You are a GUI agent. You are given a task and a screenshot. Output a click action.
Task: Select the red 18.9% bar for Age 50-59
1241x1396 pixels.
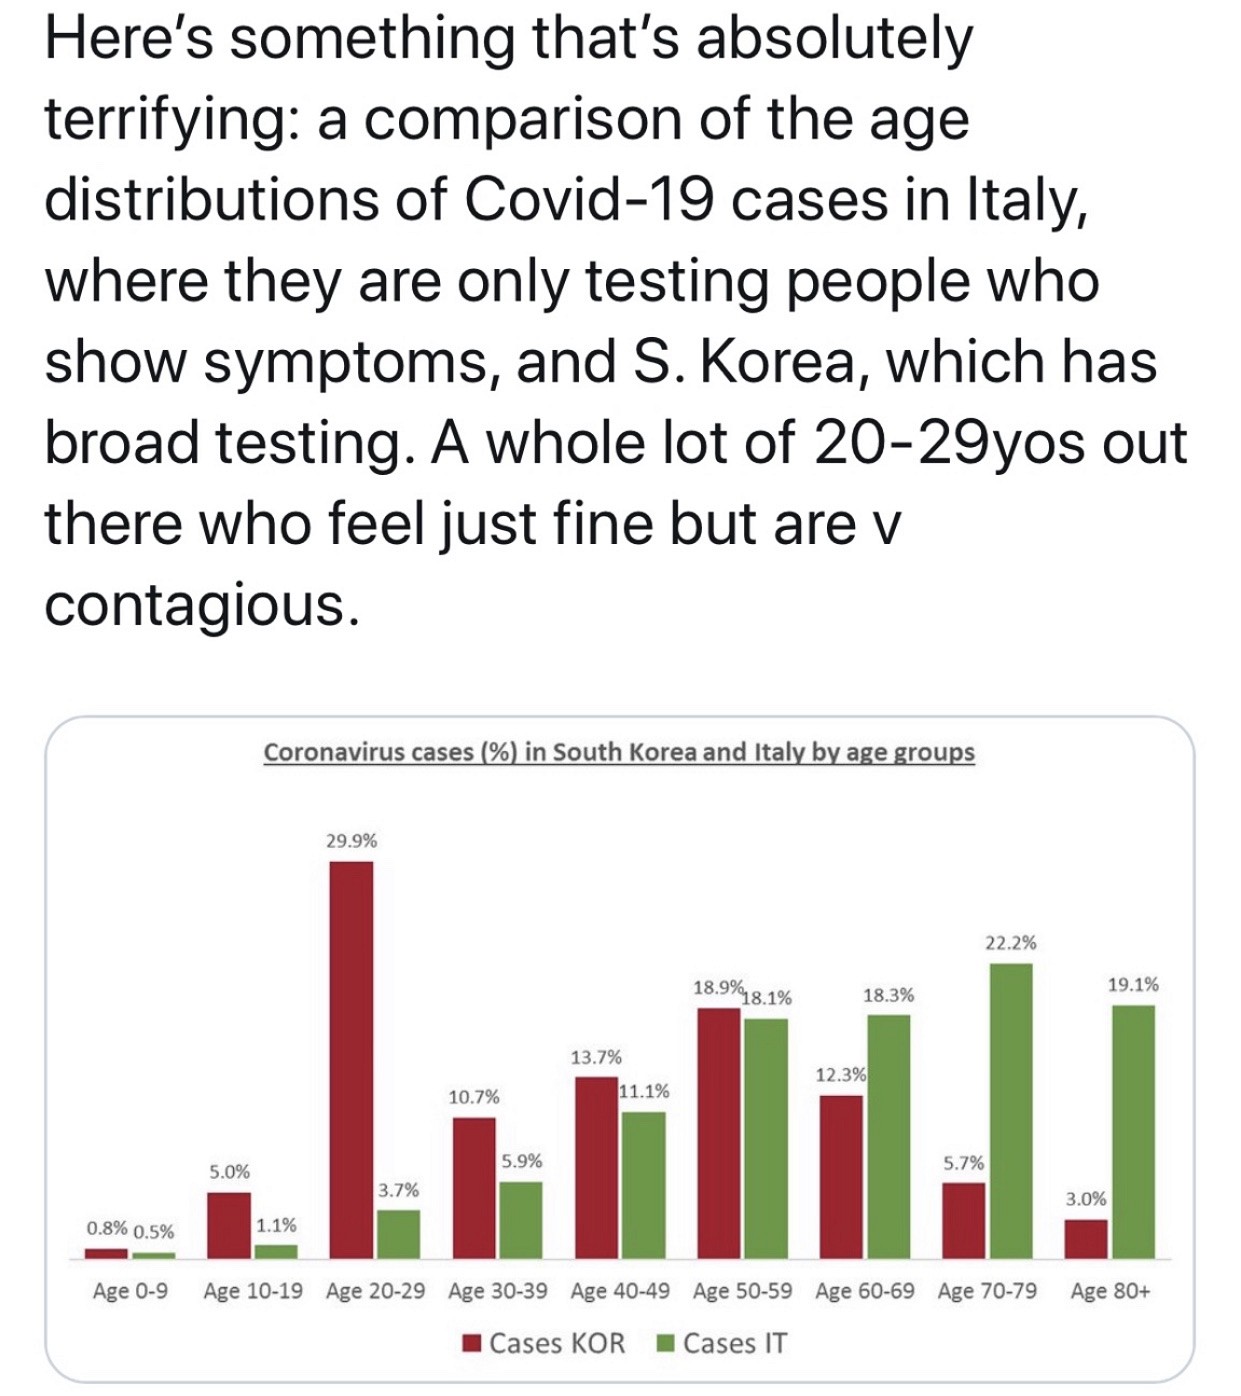point(719,1132)
